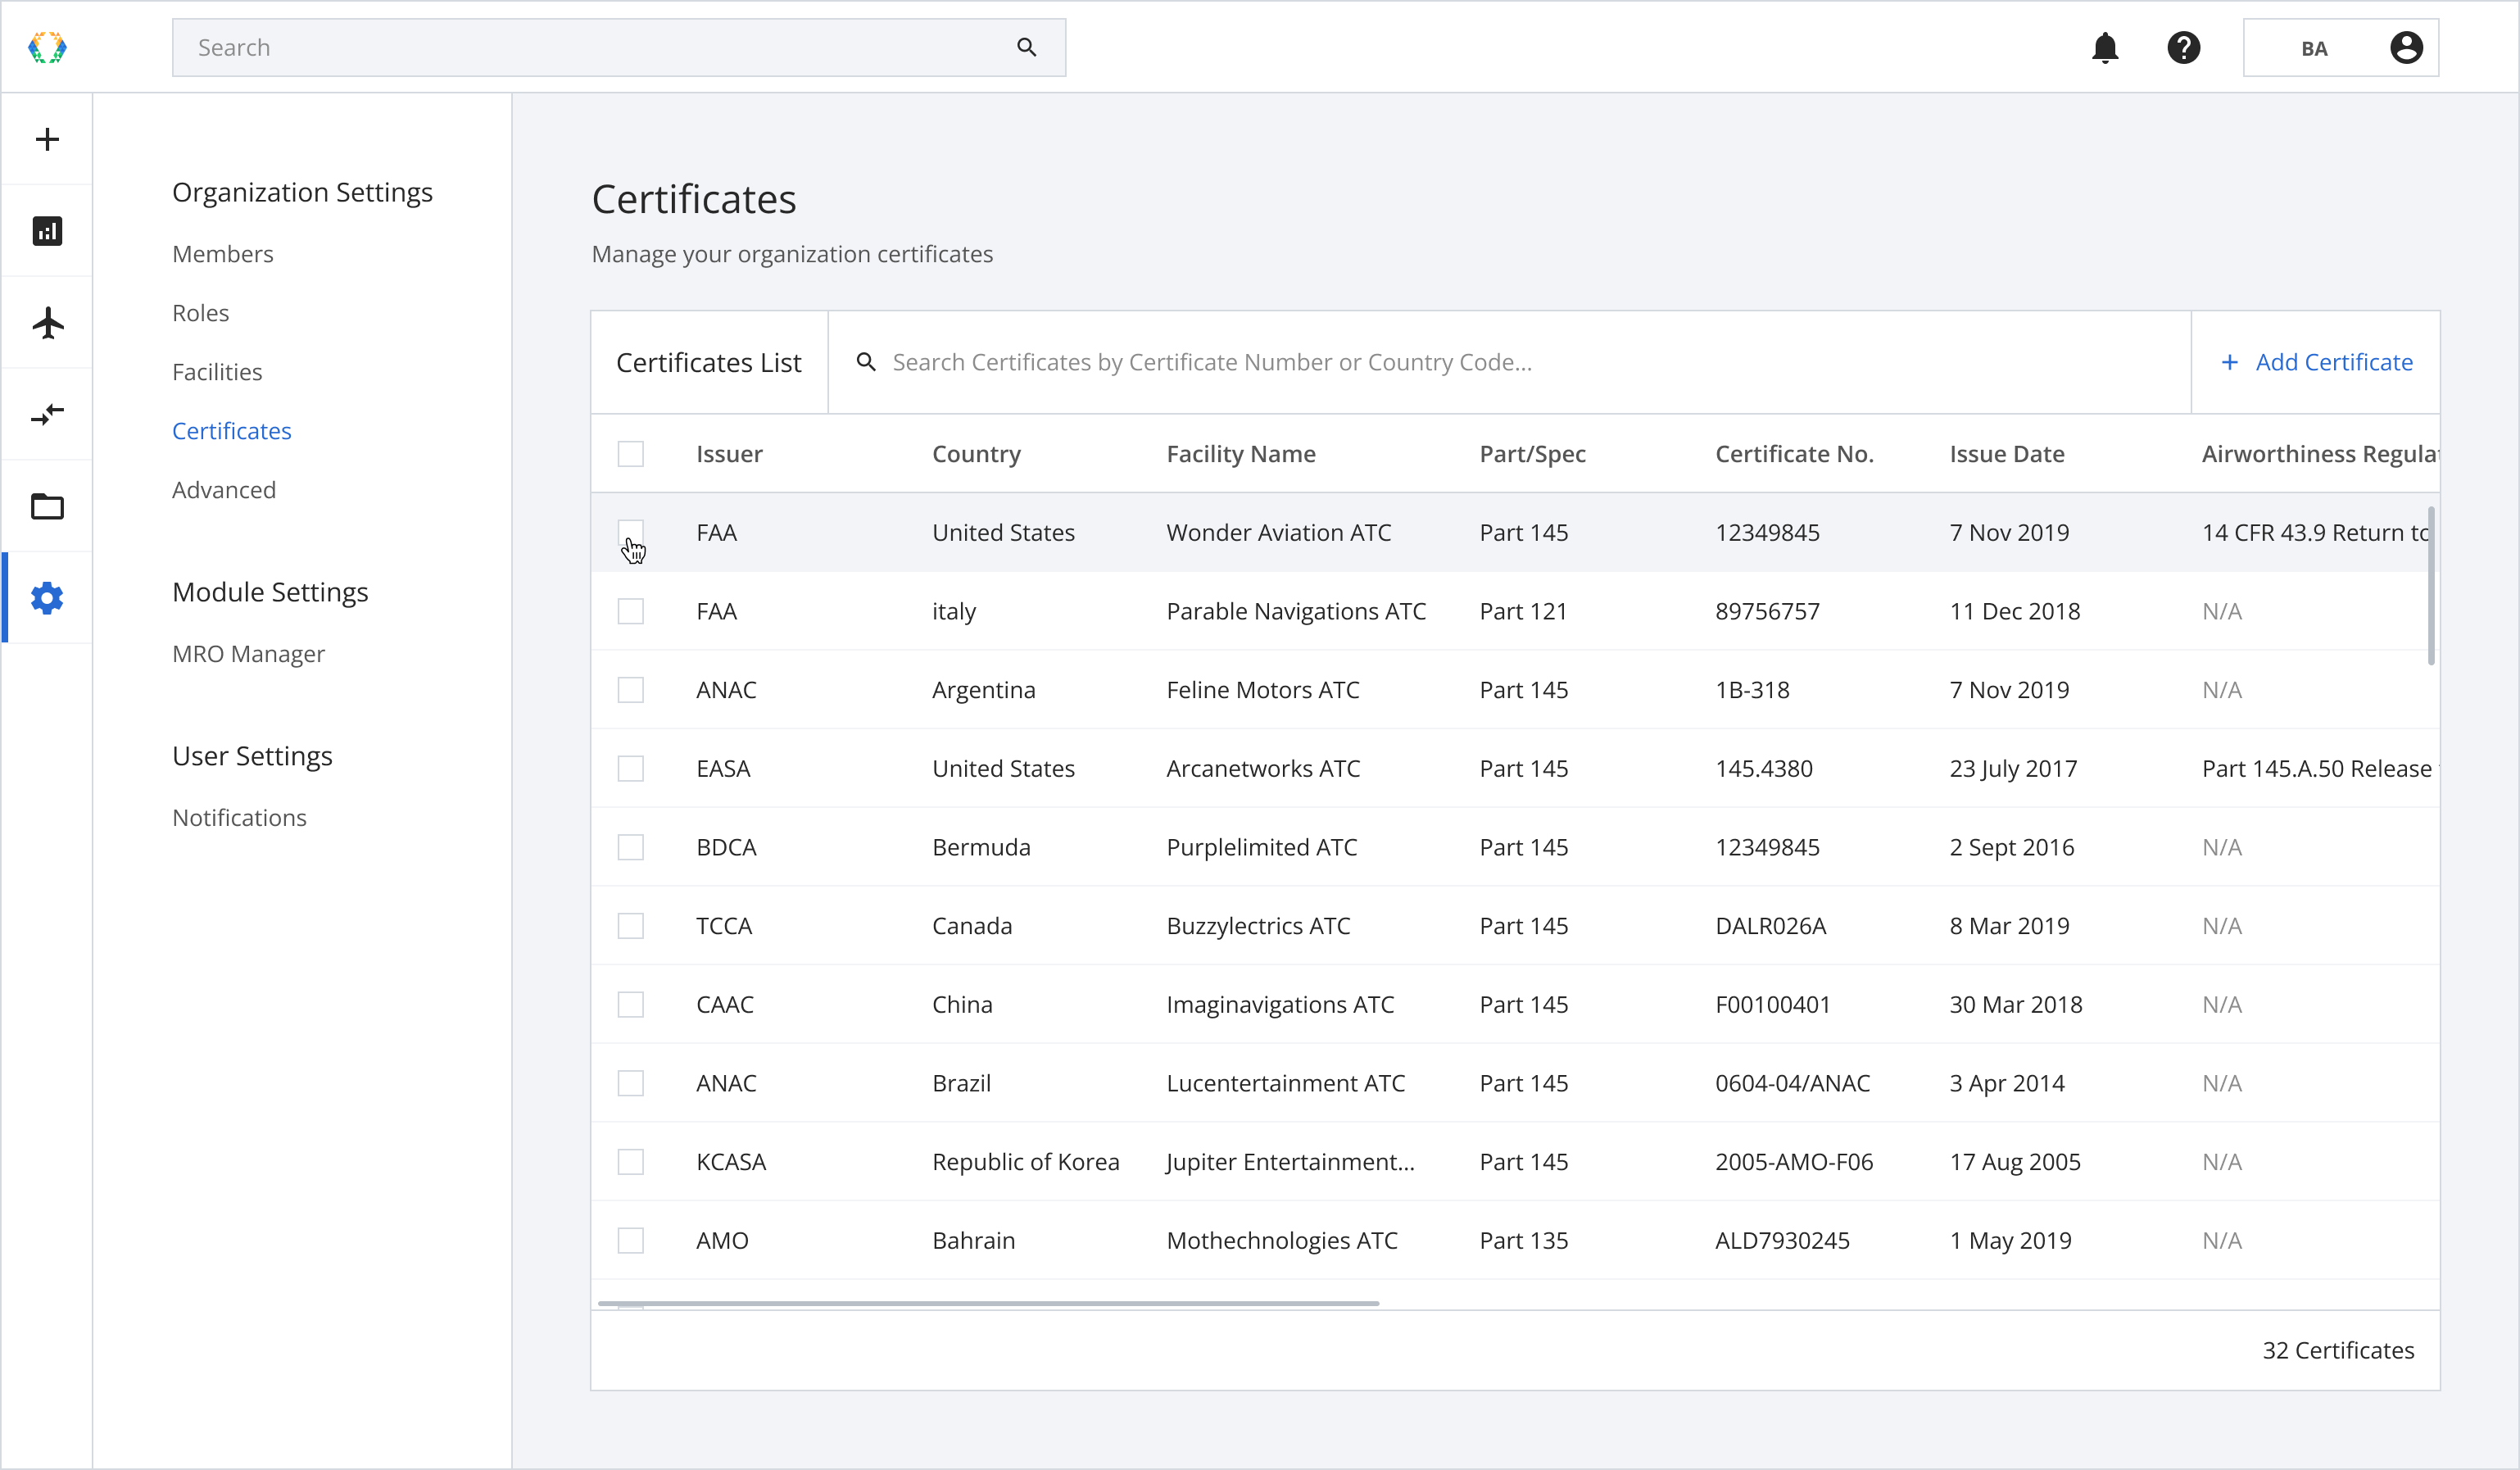Click the plus icon beside Add Certificate
The height and width of the screenshot is (1470, 2520).
click(2229, 362)
